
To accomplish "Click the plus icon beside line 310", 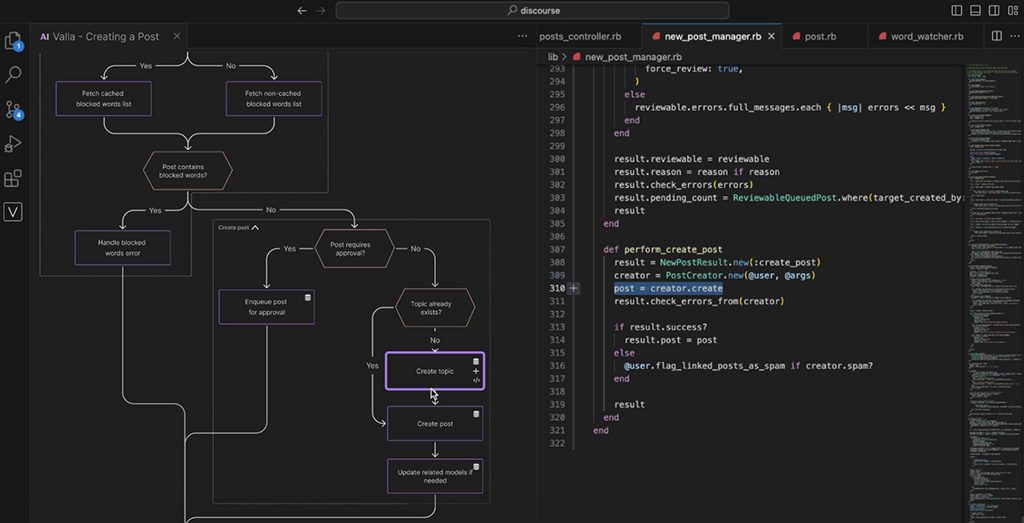I will (x=573, y=288).
